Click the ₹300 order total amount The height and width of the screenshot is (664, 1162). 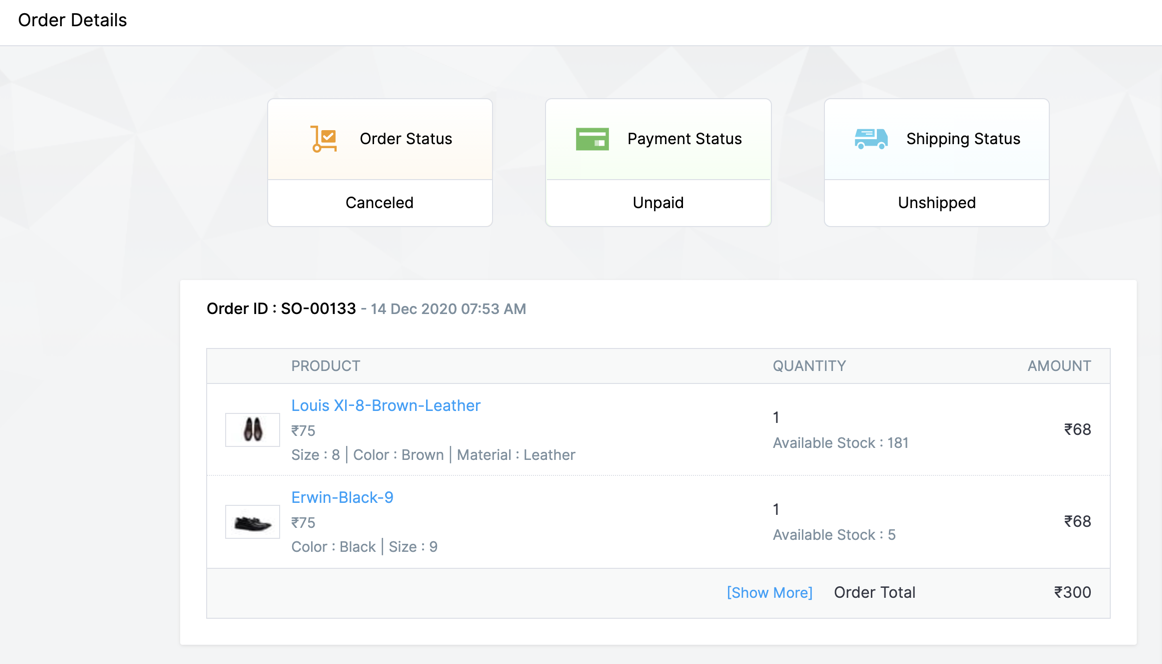(x=1072, y=593)
